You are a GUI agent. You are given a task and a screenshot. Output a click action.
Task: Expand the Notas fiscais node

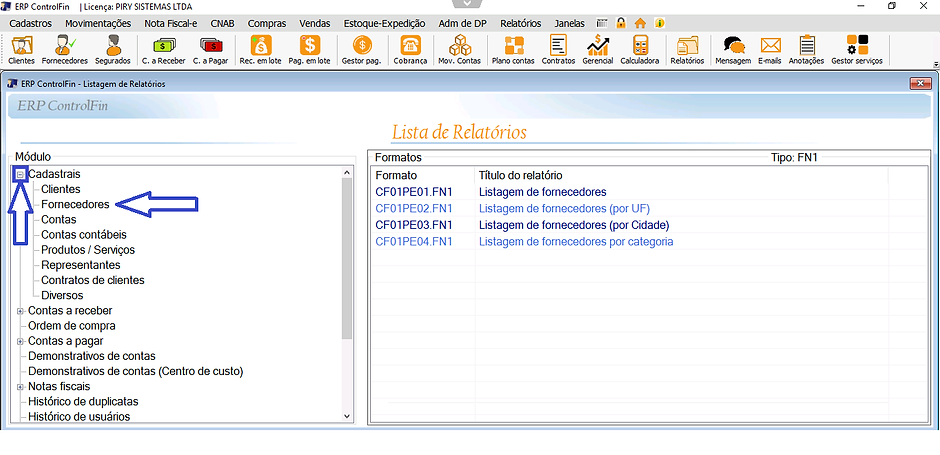tap(20, 387)
